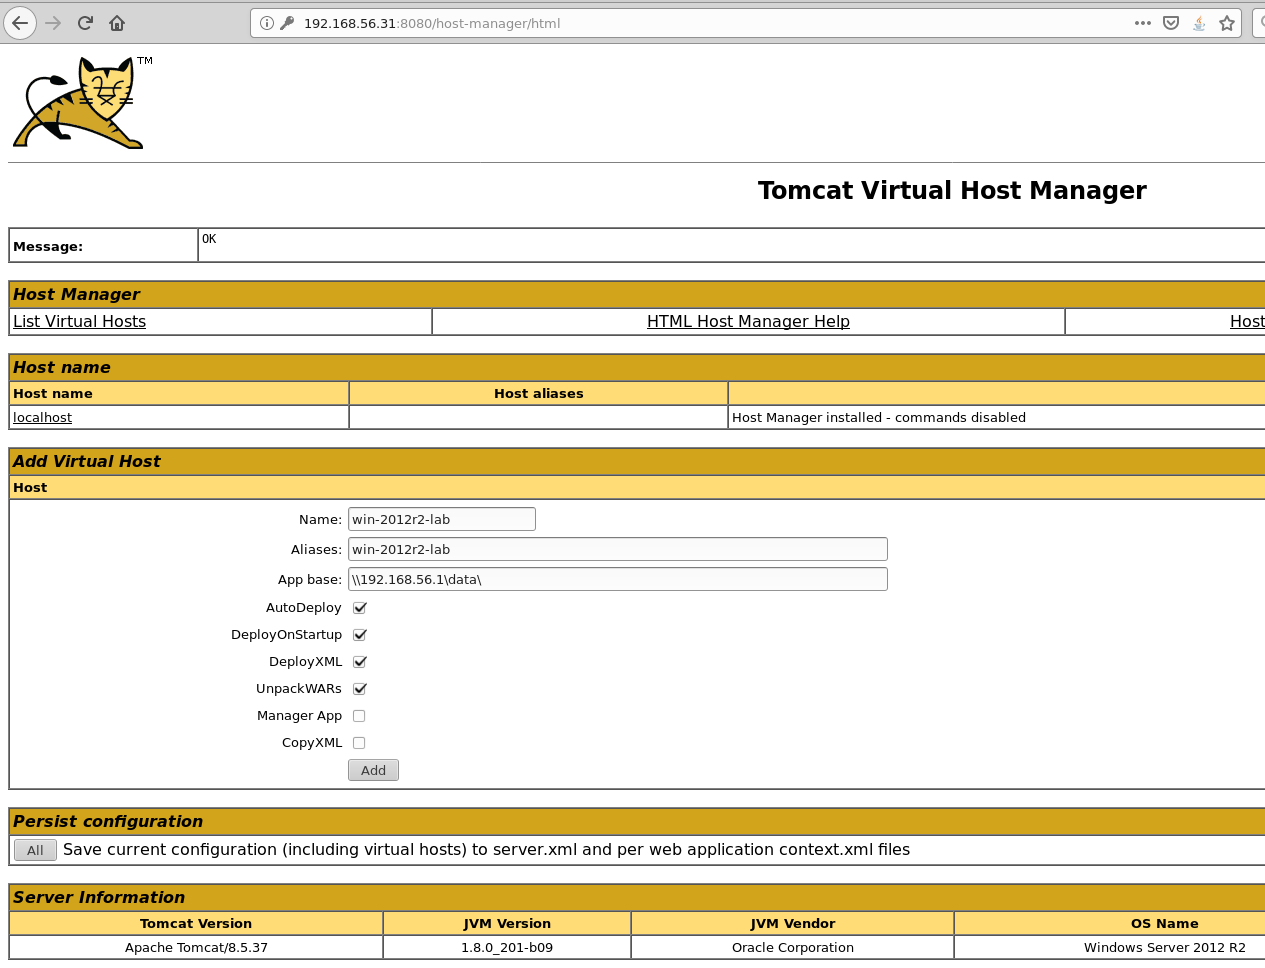
Task: Reload the host-manager page
Action: 85,23
